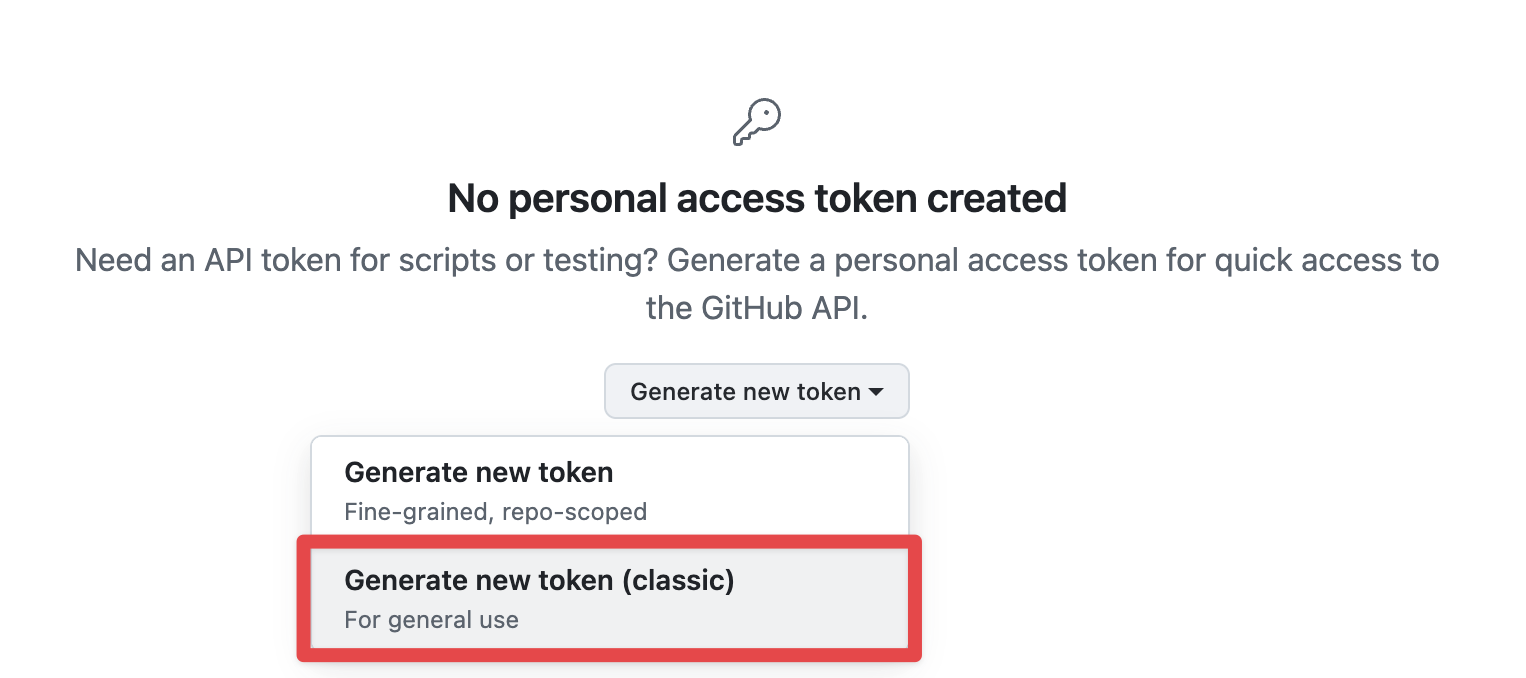Click the Fine-grained, repo-scoped option
This screenshot has width=1526, height=678.
pos(495,512)
